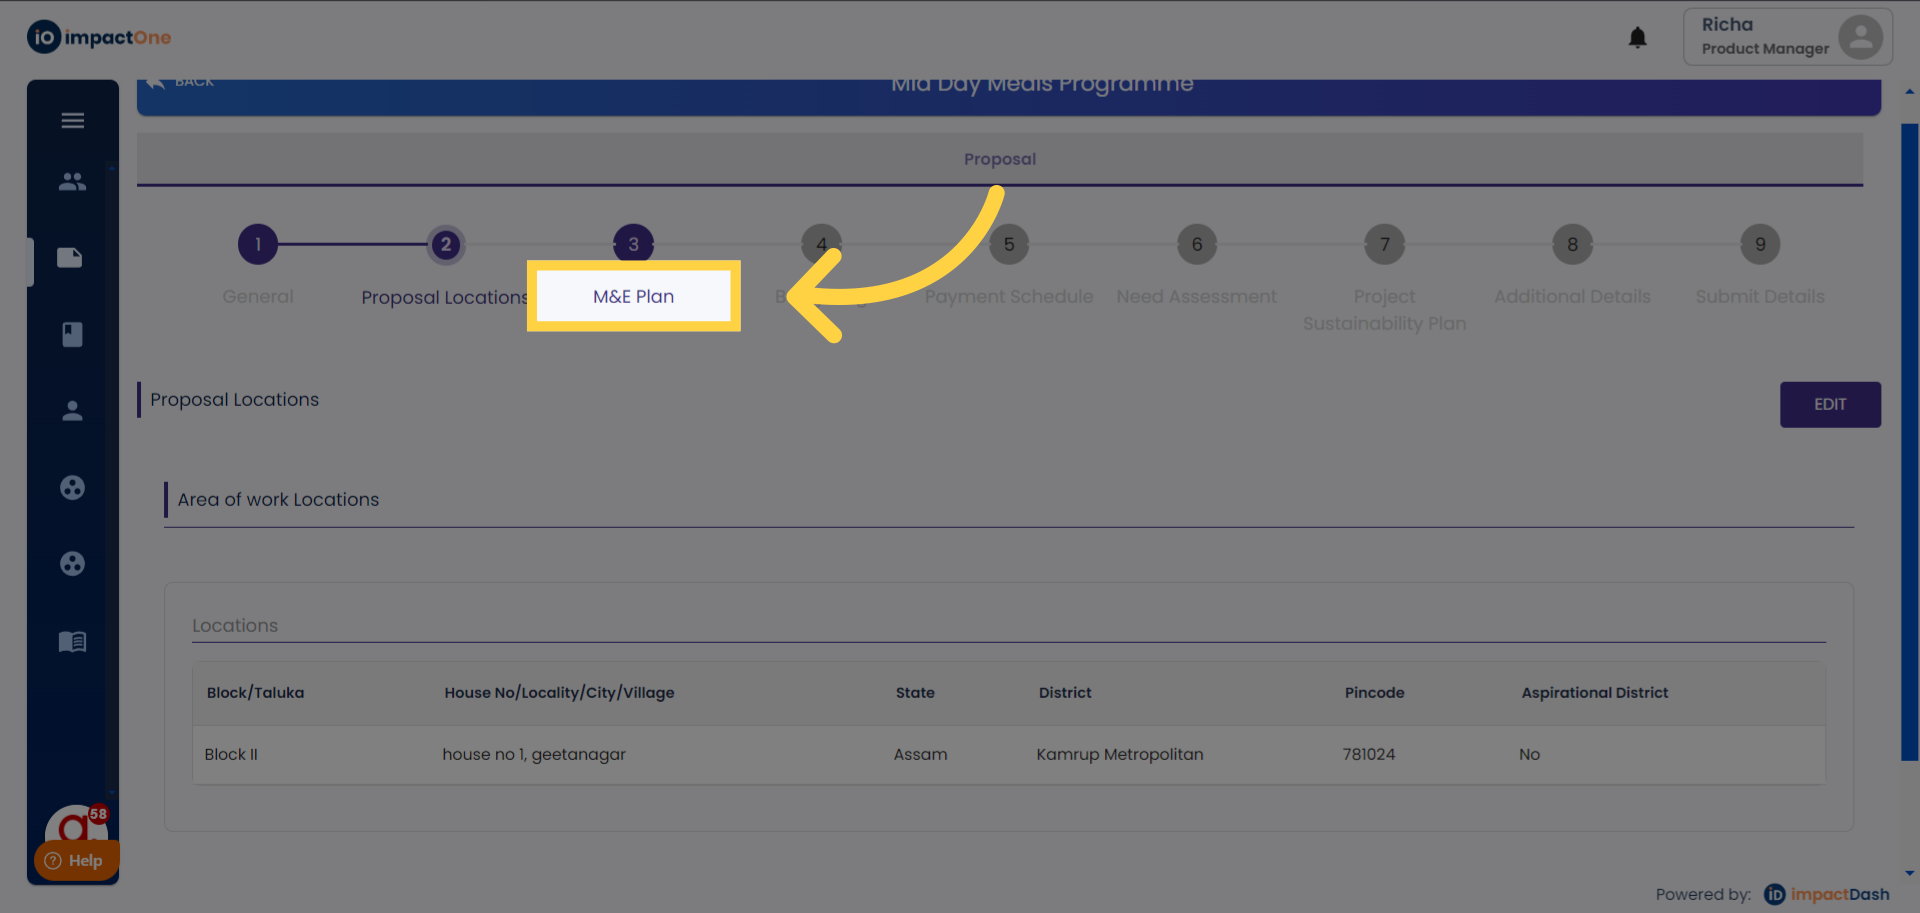The height and width of the screenshot is (913, 1920).
Task: Click the Block/Taluka column header
Action: [256, 693]
